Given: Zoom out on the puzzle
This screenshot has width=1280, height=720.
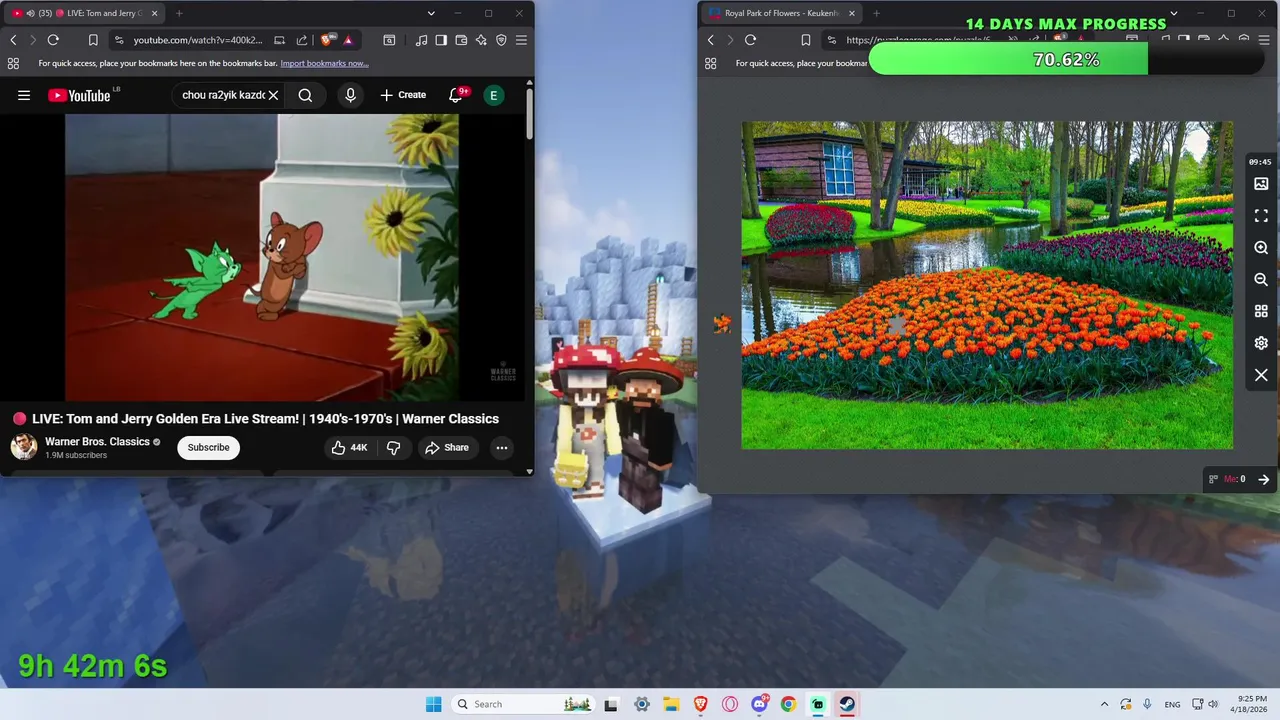Looking at the screenshot, I should point(1261,279).
